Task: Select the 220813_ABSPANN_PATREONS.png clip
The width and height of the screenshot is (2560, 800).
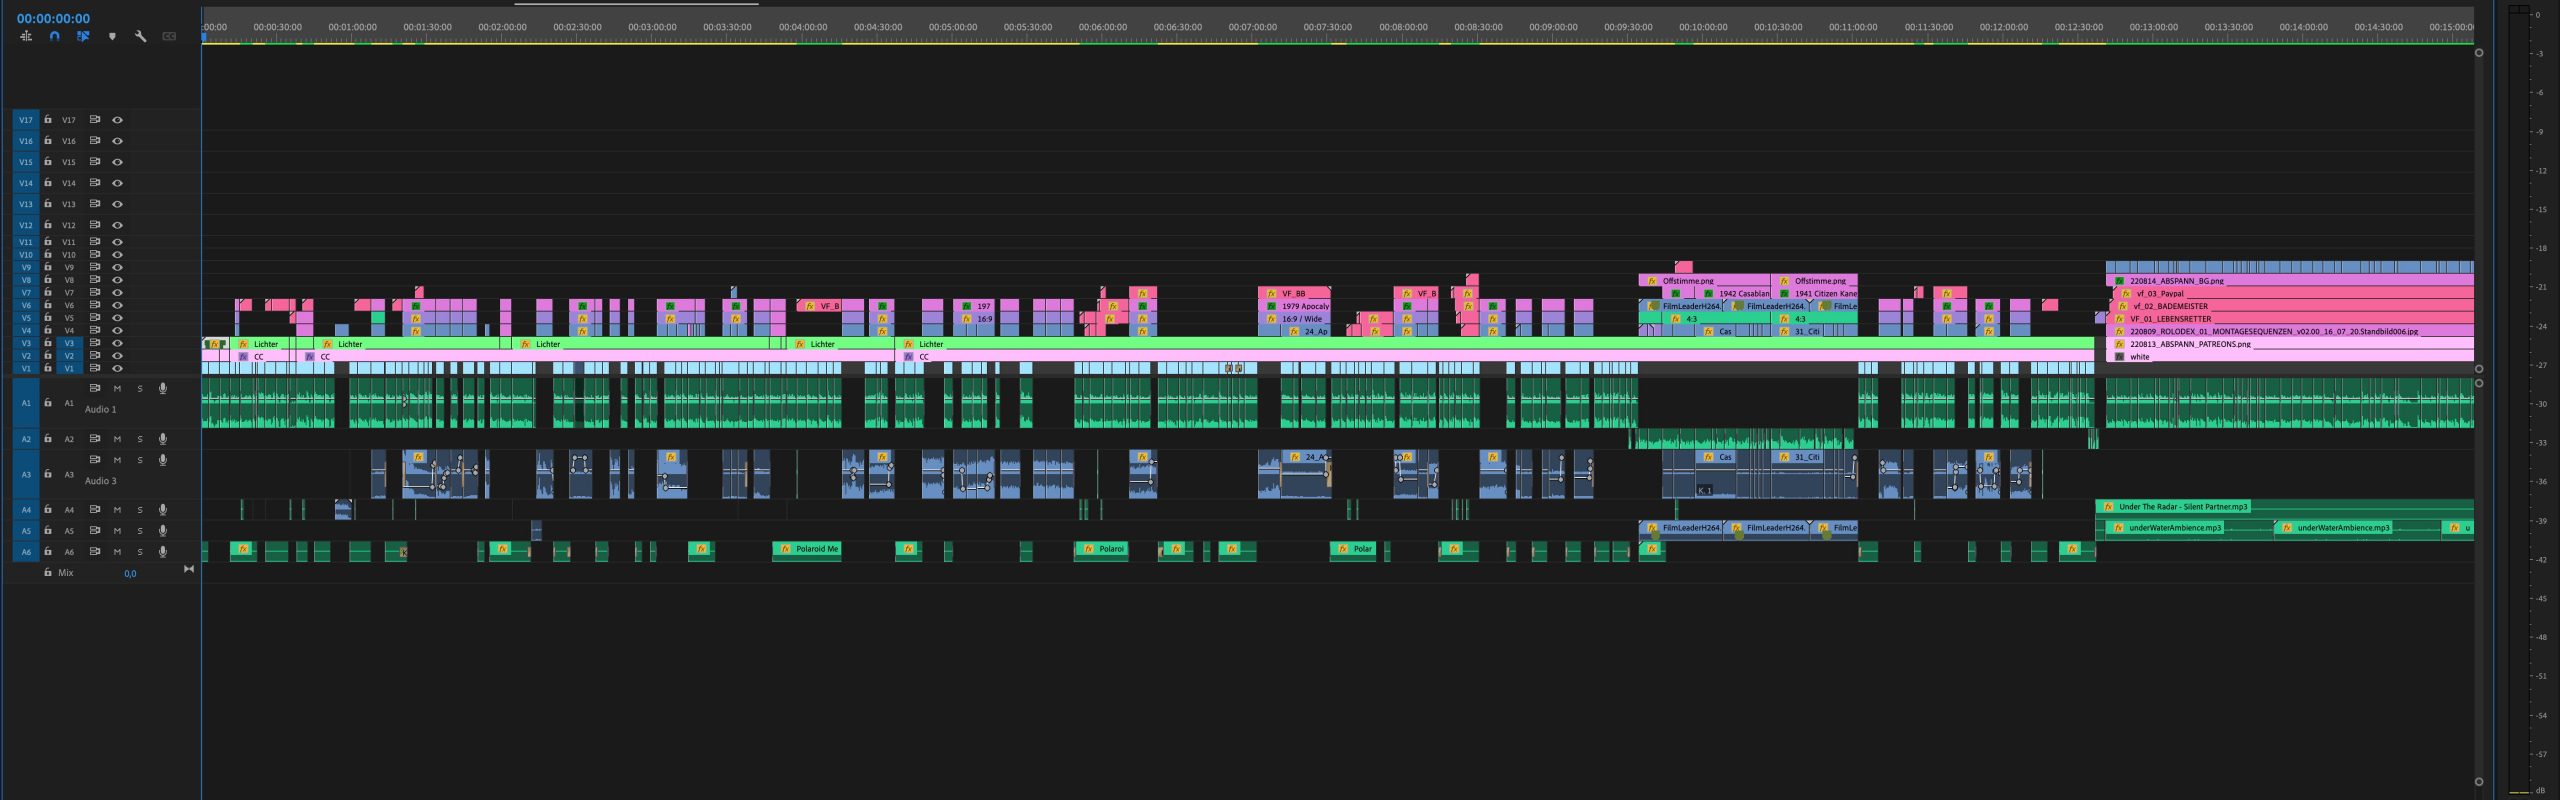Action: (2289, 344)
